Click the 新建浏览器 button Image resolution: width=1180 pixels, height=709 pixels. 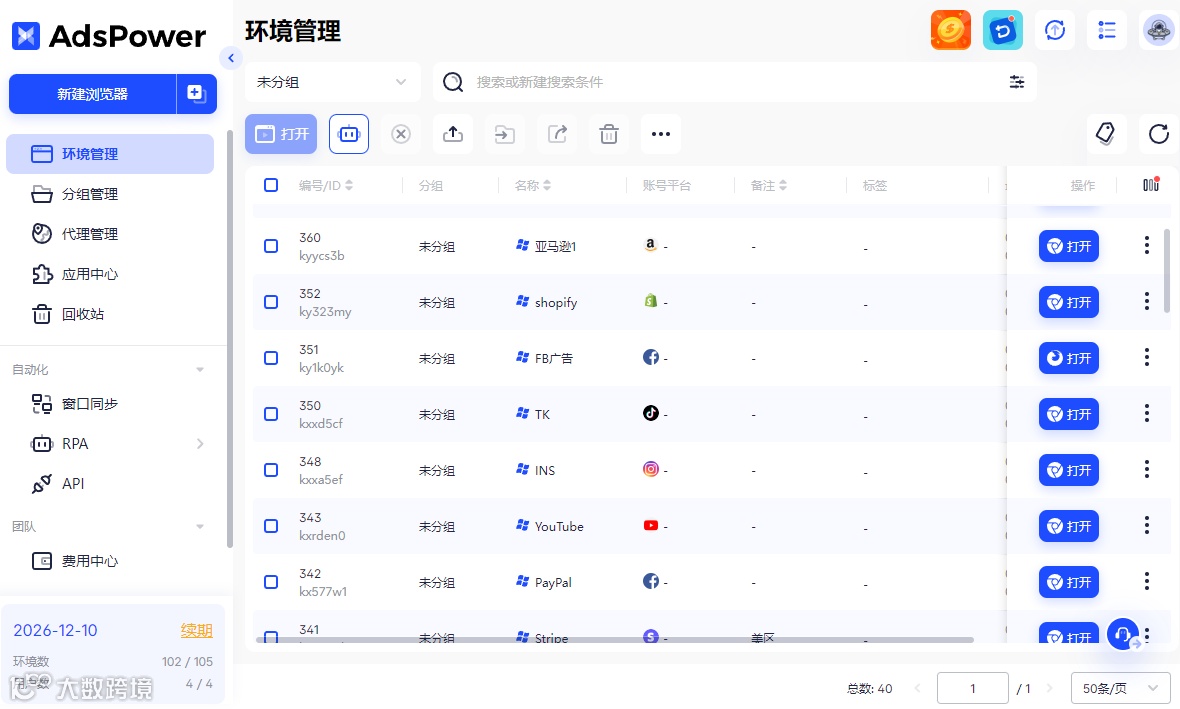tap(93, 94)
